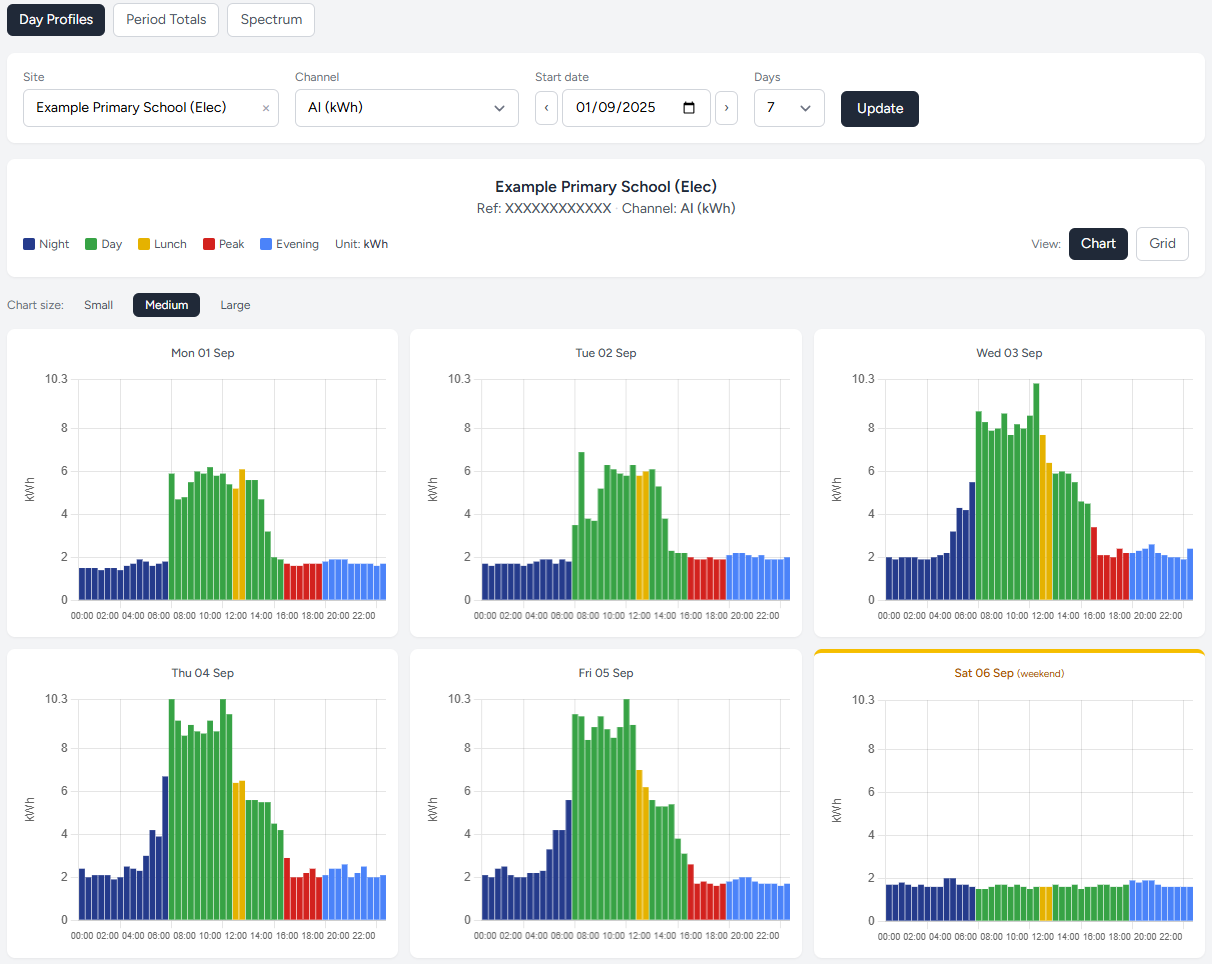Open the Spectrum tab
Screen dimensions: 1212x964
[271, 19]
